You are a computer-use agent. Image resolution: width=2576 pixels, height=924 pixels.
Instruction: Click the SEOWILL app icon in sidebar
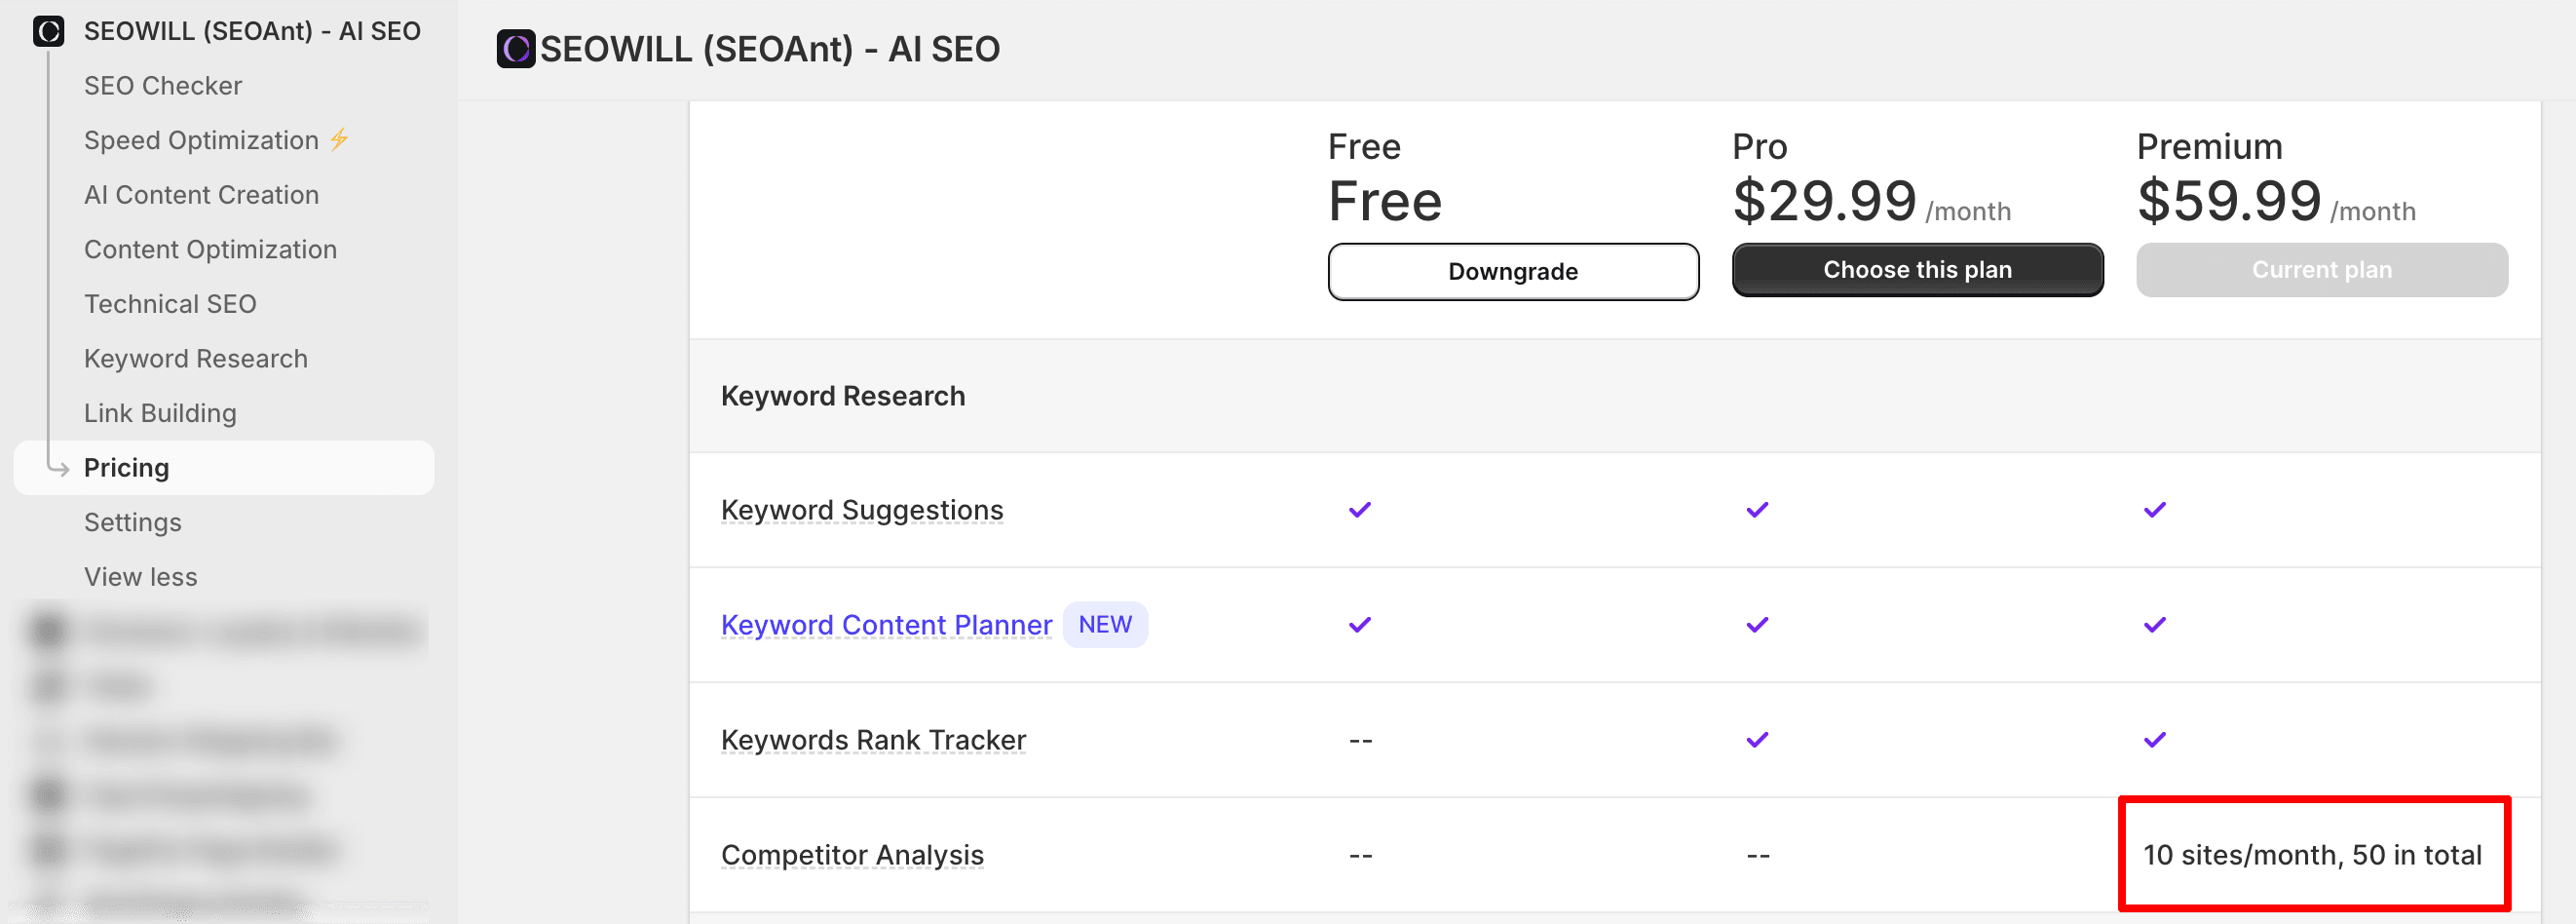pos(48,31)
